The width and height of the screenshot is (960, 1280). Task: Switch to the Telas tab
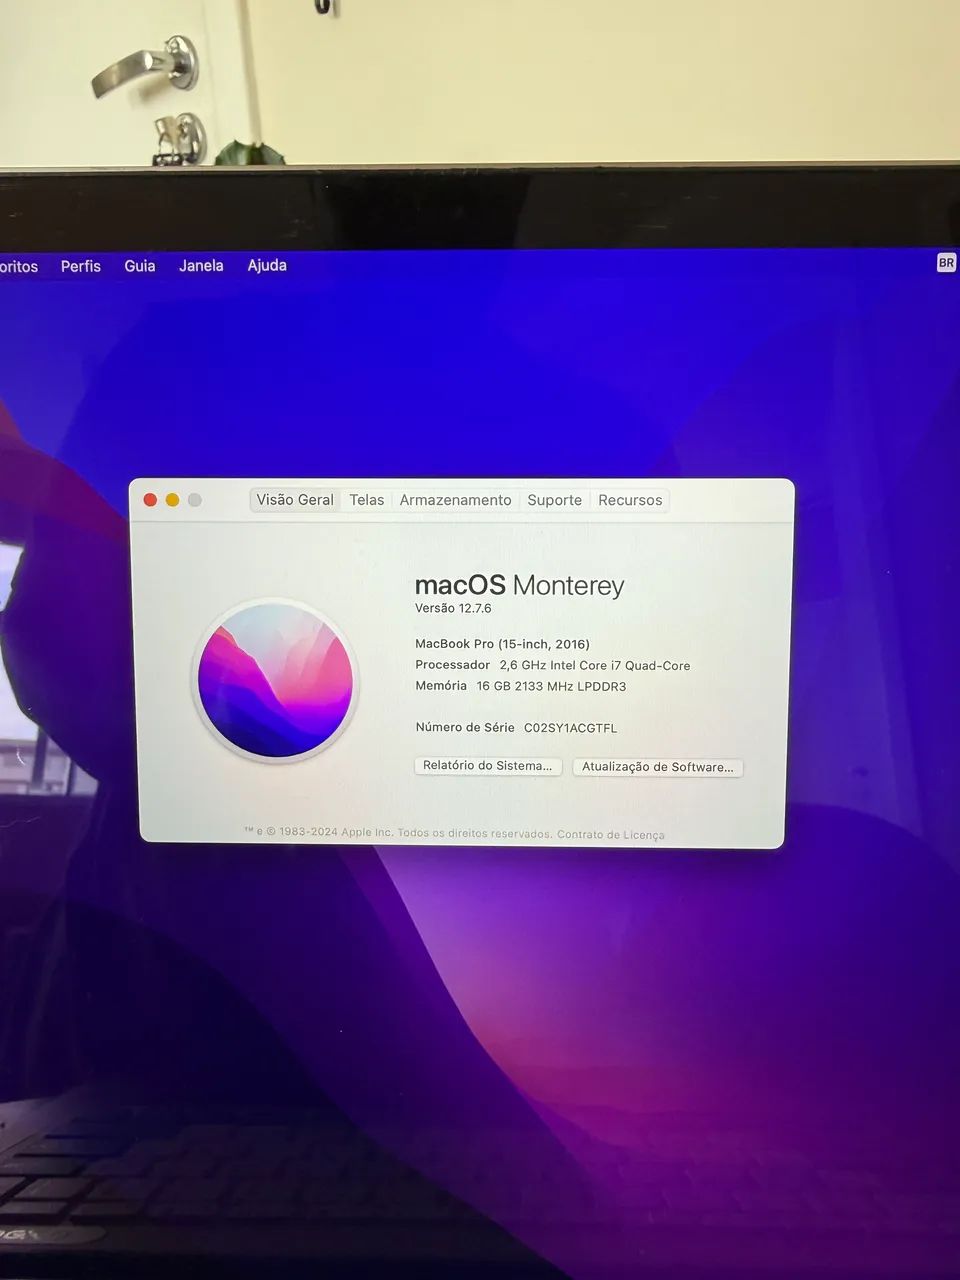(367, 500)
